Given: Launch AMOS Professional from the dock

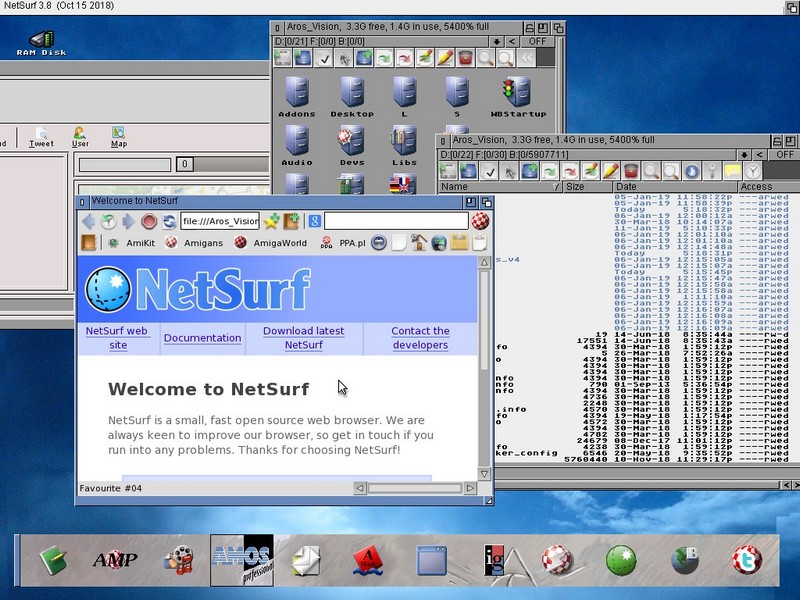Looking at the screenshot, I should point(239,560).
